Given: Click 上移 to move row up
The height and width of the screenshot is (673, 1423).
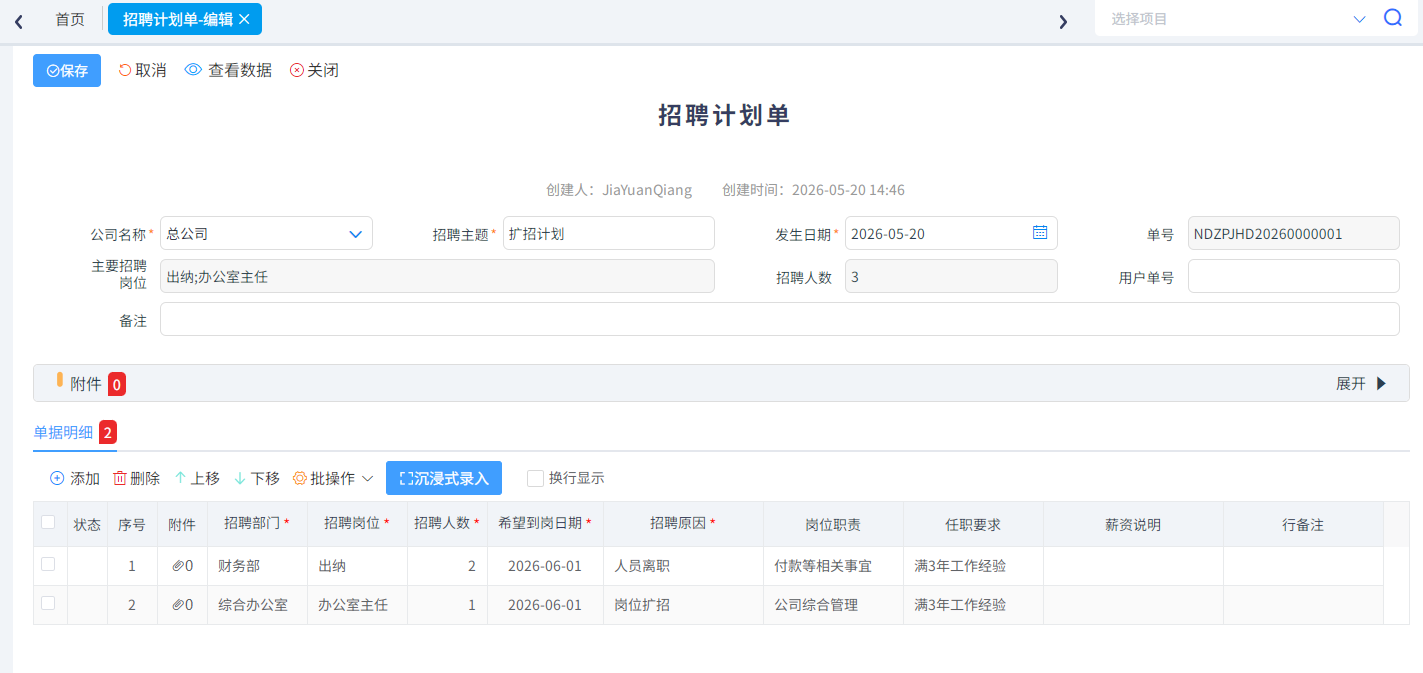Looking at the screenshot, I should pos(197,478).
